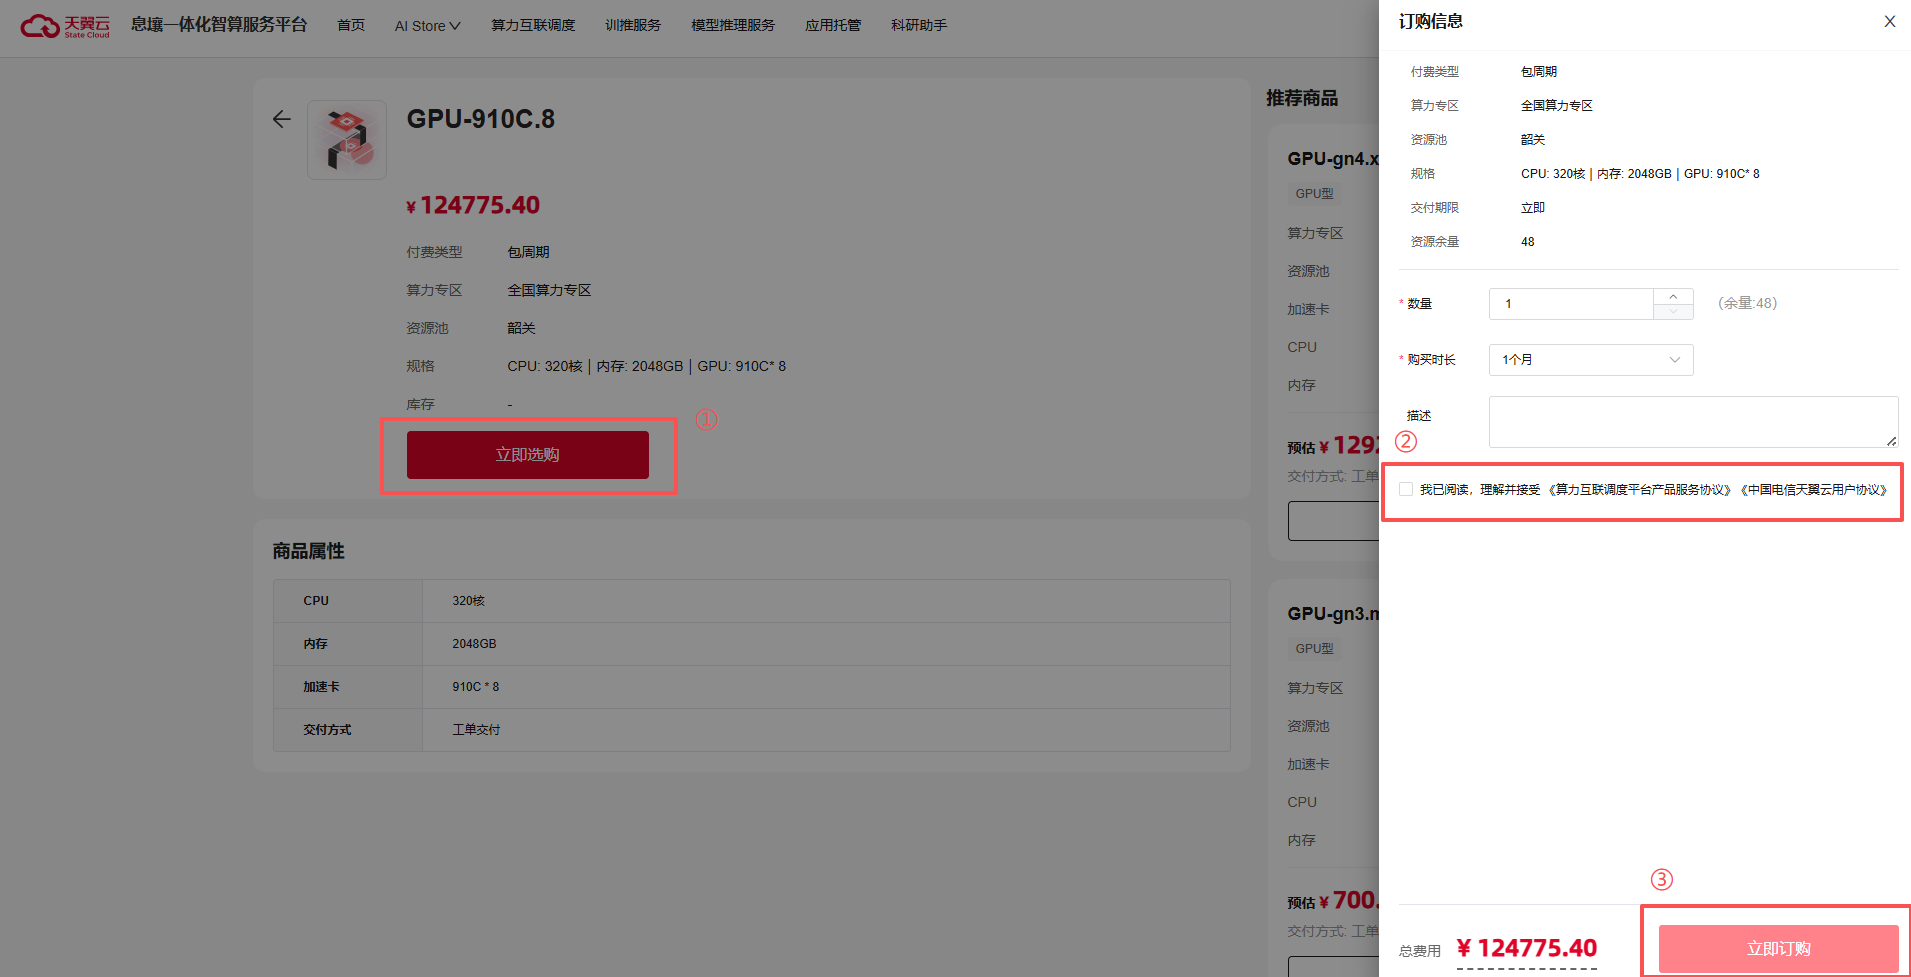Go to 算力互联调度 in the navigation
Screen dimensions: 1911x977
coord(533,26)
